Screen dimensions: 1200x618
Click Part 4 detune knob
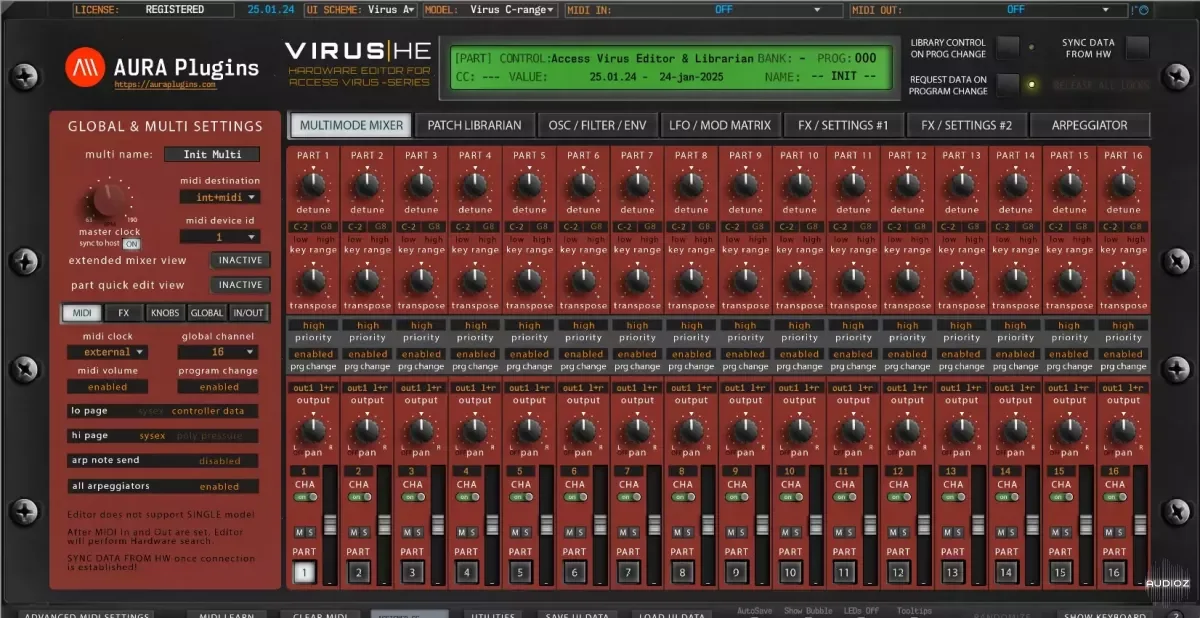(x=475, y=185)
